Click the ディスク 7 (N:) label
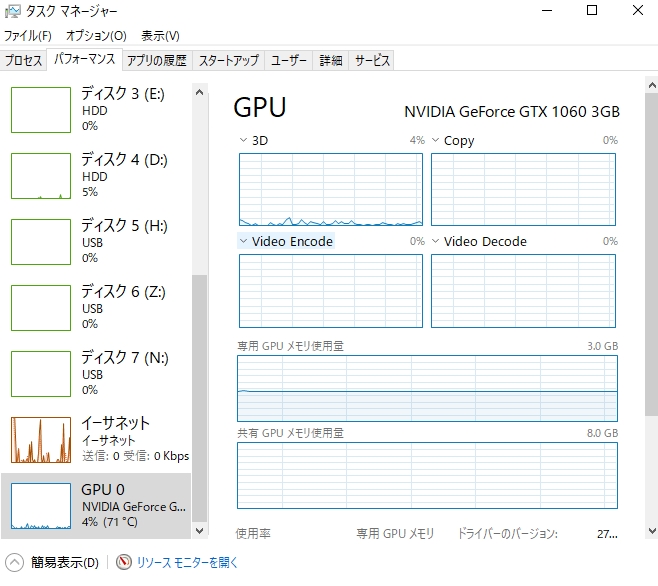 pos(125,357)
